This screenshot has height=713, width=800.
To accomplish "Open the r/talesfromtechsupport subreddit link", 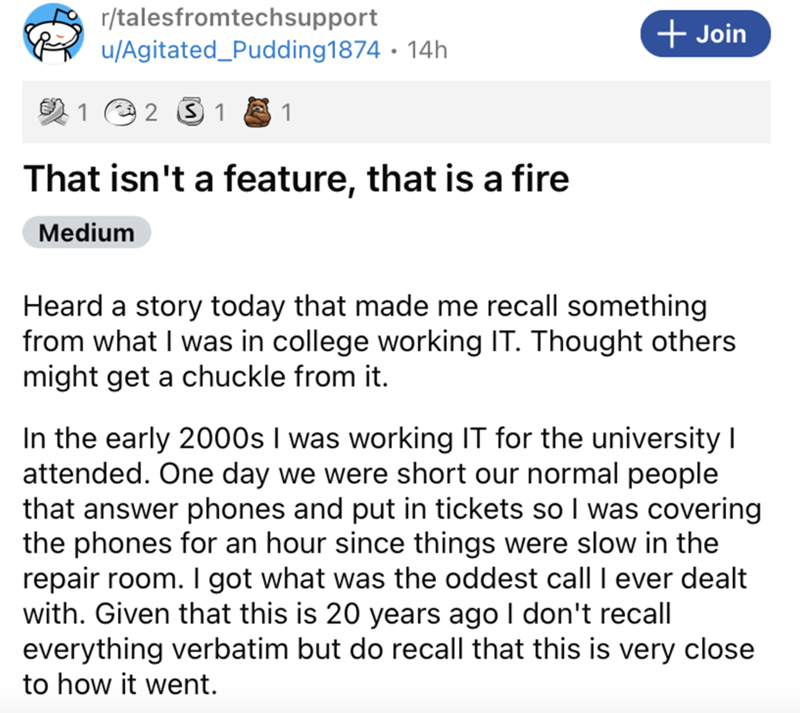I will pos(240,18).
